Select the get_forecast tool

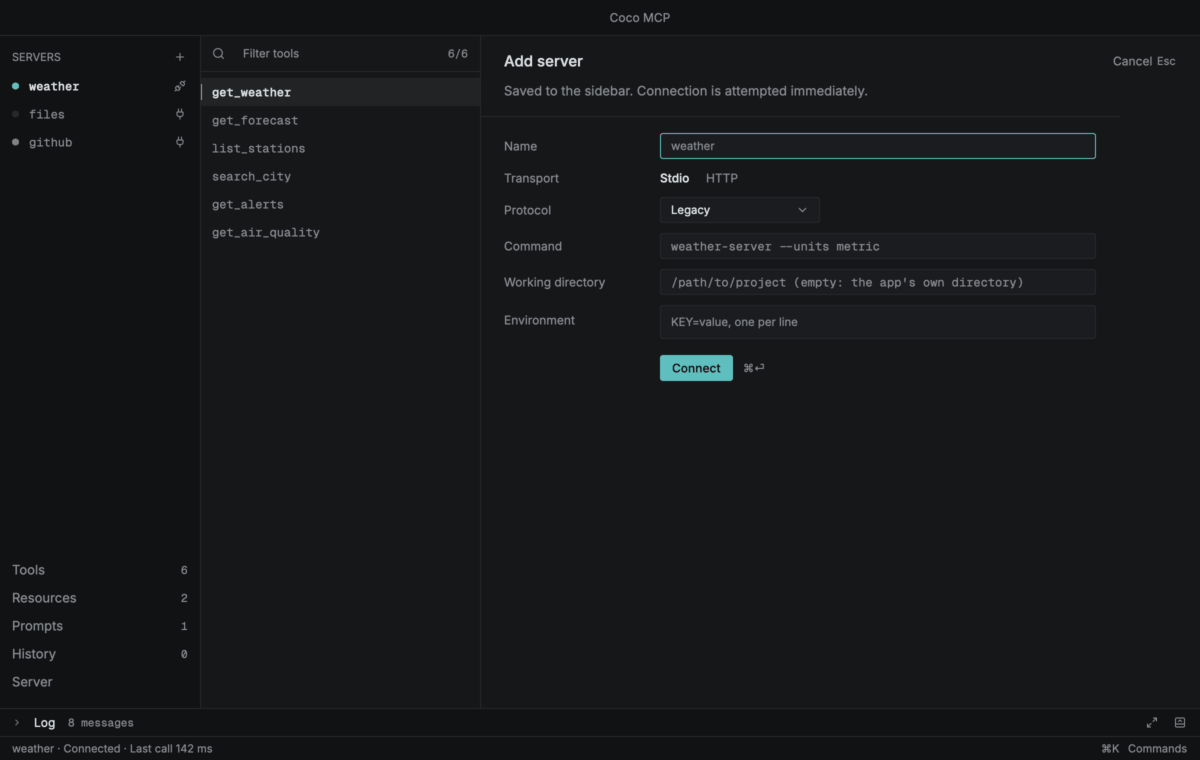click(x=340, y=120)
